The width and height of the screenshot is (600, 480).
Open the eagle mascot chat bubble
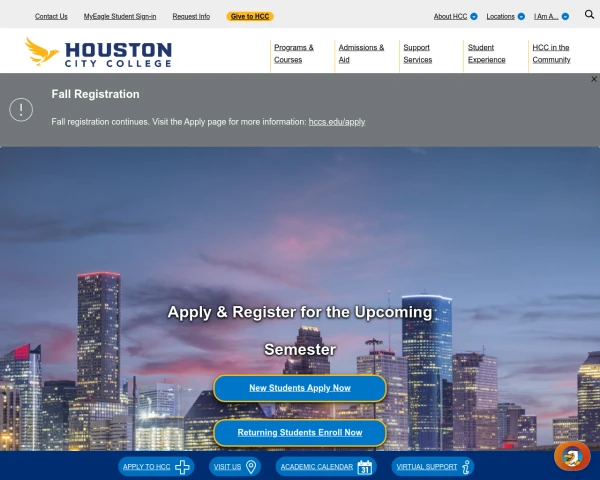pyautogui.click(x=572, y=456)
